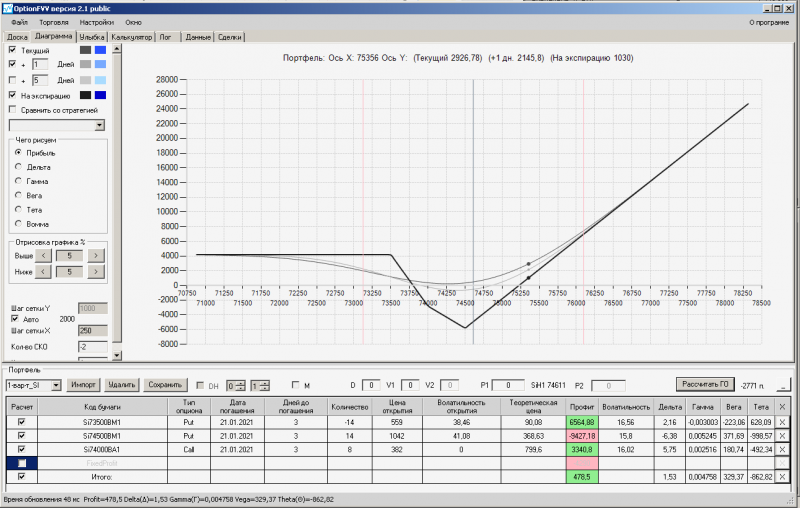Open the strategy comparison dropdown
The width and height of the screenshot is (800, 508).
click(x=99, y=125)
